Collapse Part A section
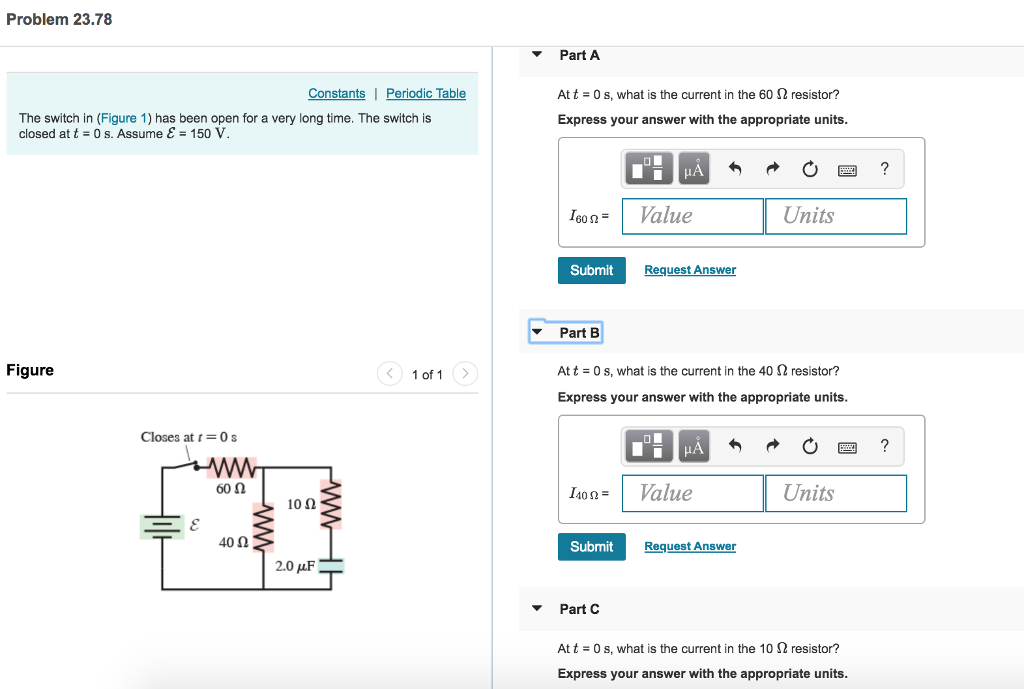The width and height of the screenshot is (1024, 689). point(537,55)
